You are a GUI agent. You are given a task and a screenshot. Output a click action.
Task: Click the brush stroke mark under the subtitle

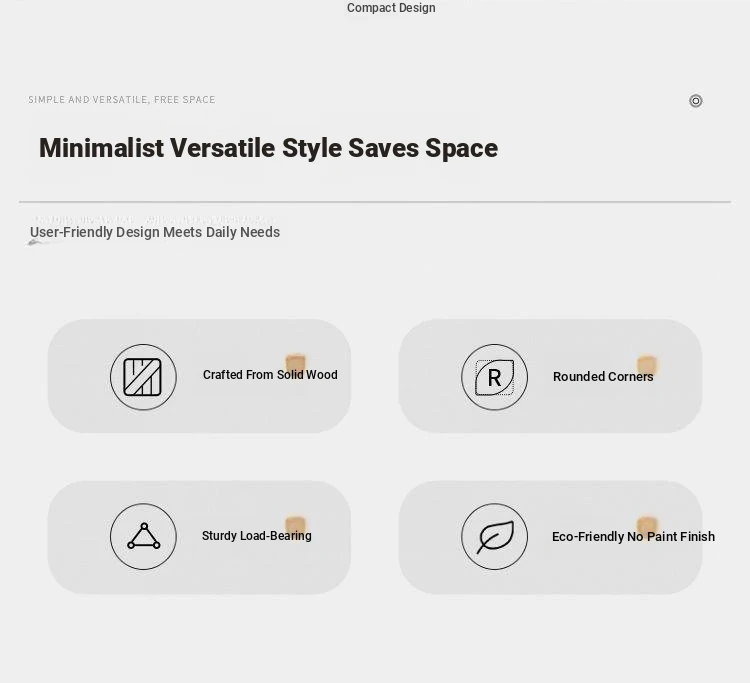(45, 242)
